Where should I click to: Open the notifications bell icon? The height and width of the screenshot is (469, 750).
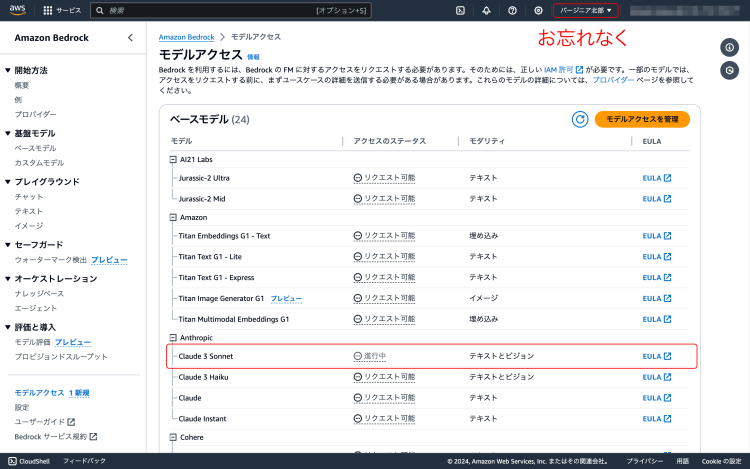tap(486, 11)
